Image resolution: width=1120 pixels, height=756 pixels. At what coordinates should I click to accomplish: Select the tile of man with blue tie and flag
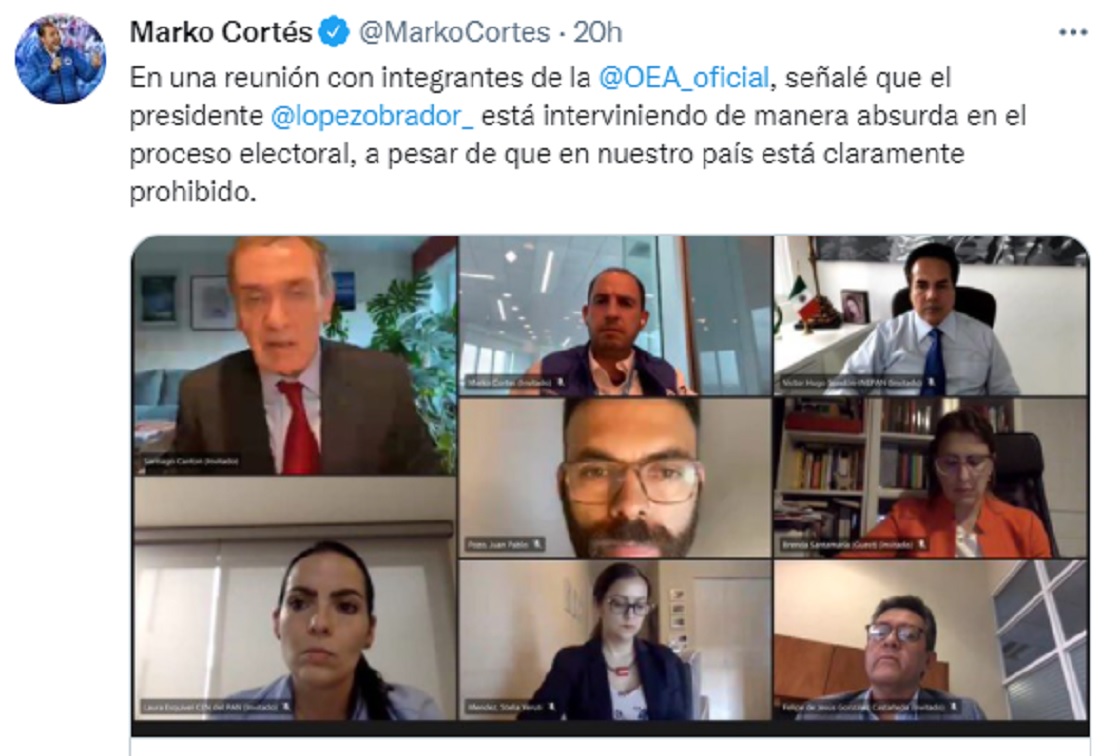point(931,316)
